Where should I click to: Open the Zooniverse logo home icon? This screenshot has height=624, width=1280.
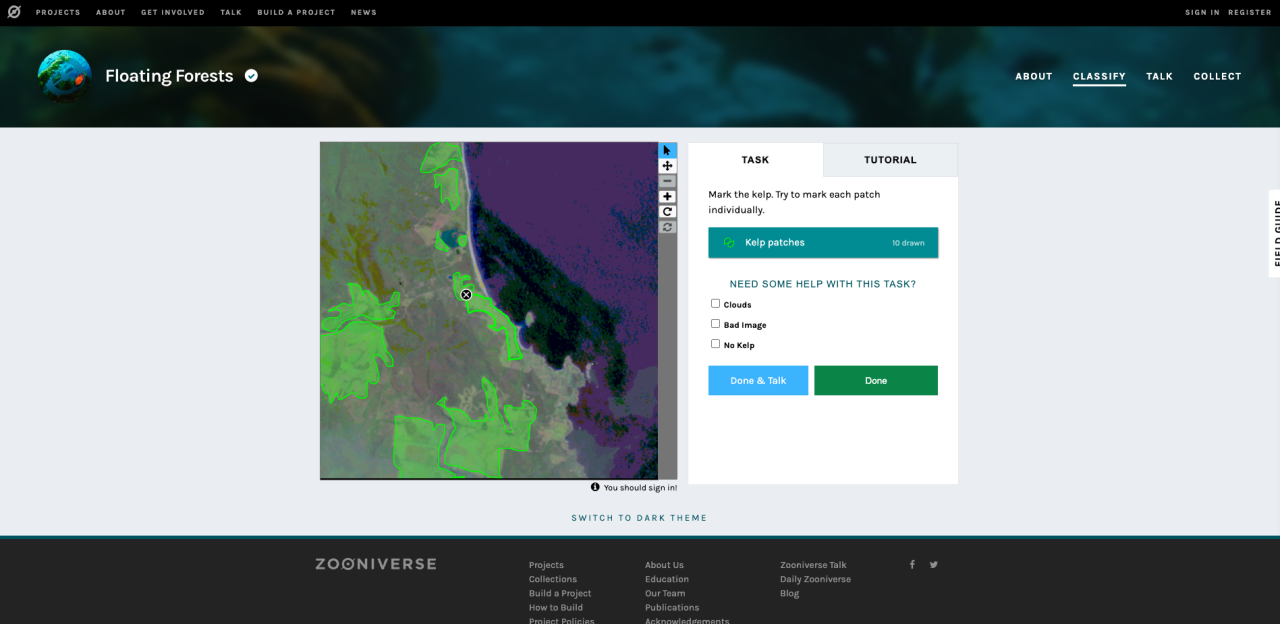[14, 12]
